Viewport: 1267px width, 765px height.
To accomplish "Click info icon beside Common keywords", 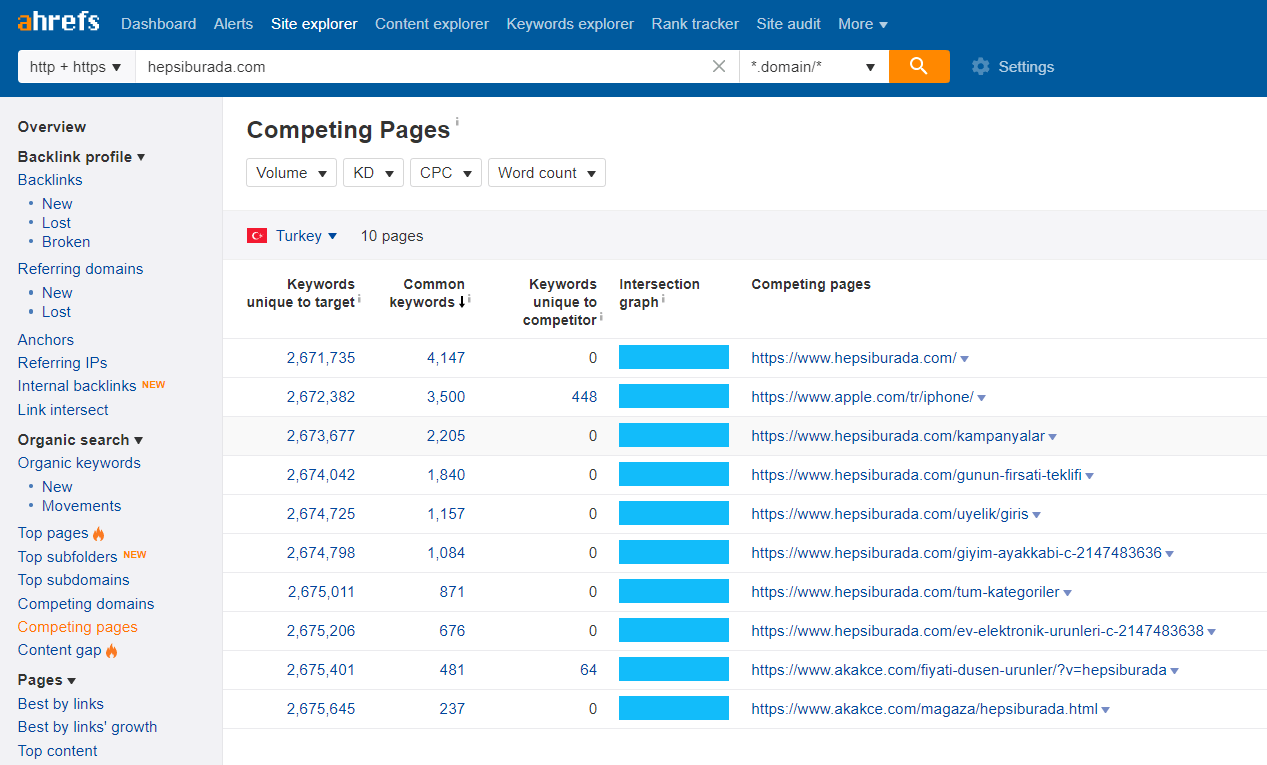I will point(469,299).
